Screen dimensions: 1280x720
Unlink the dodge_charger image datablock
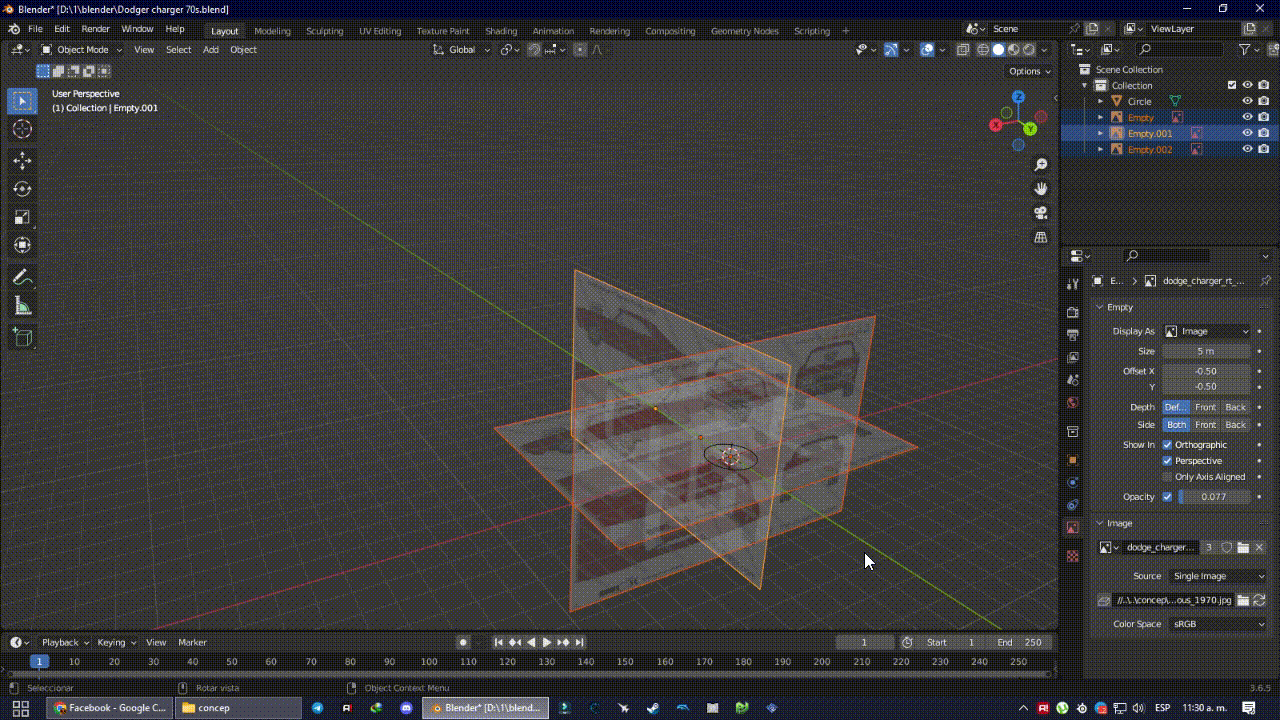coord(1259,547)
